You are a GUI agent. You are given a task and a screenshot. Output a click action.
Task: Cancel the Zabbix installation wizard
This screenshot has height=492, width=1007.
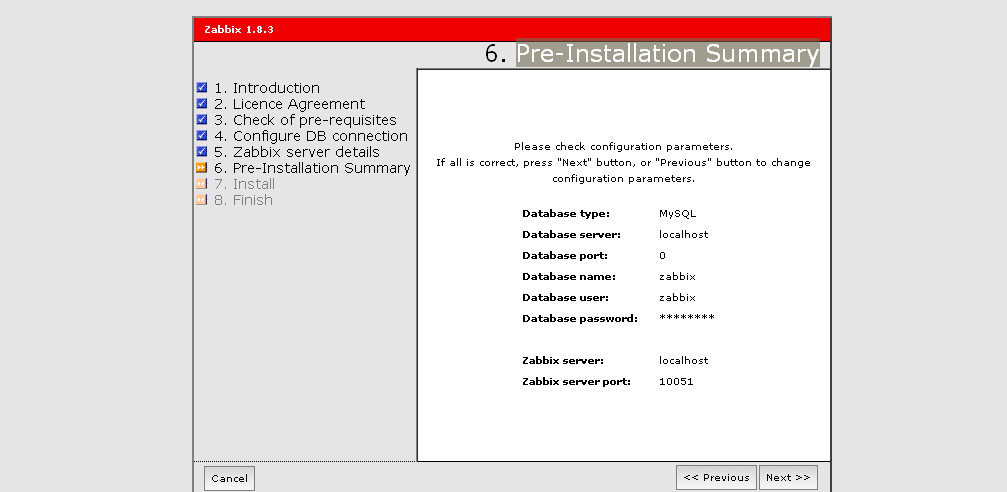tap(229, 479)
